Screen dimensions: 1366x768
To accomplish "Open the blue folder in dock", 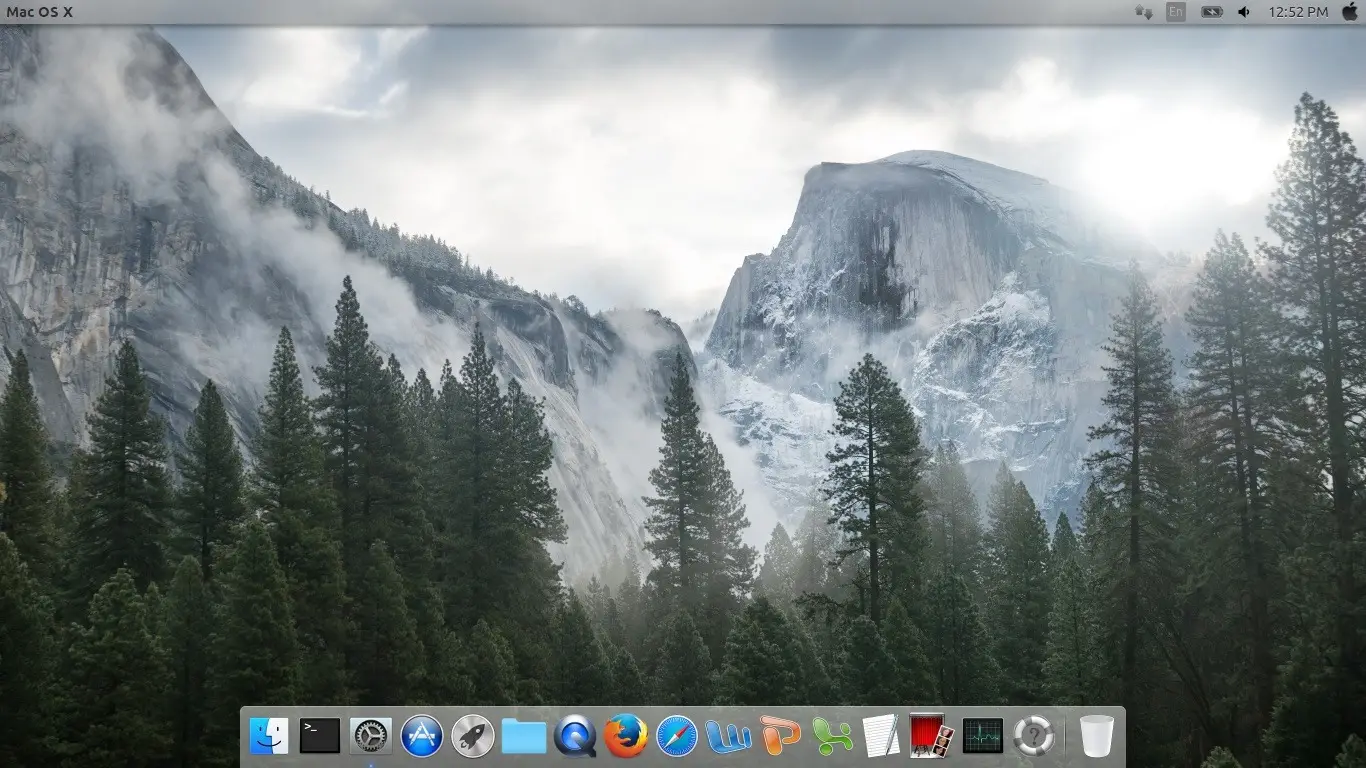I will point(524,737).
